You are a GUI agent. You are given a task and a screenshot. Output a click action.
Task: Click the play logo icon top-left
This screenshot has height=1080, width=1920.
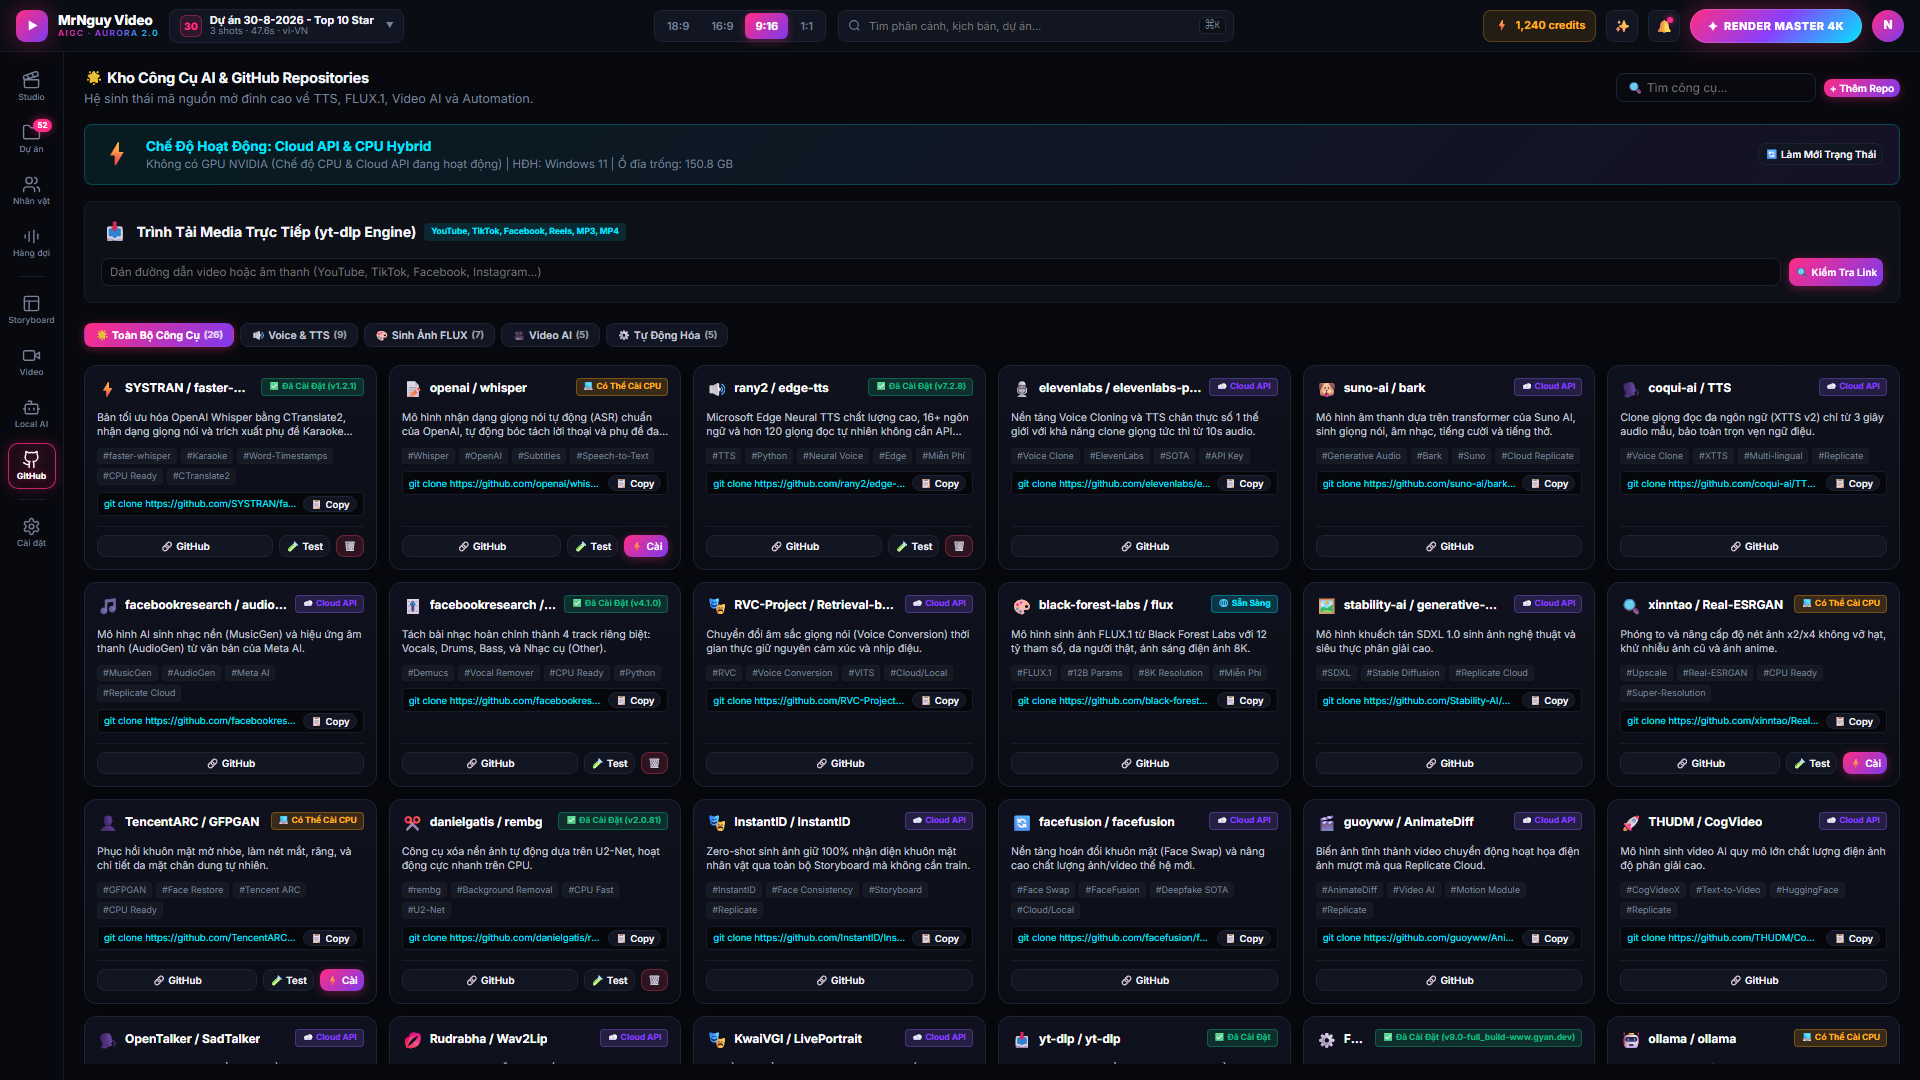click(x=32, y=25)
